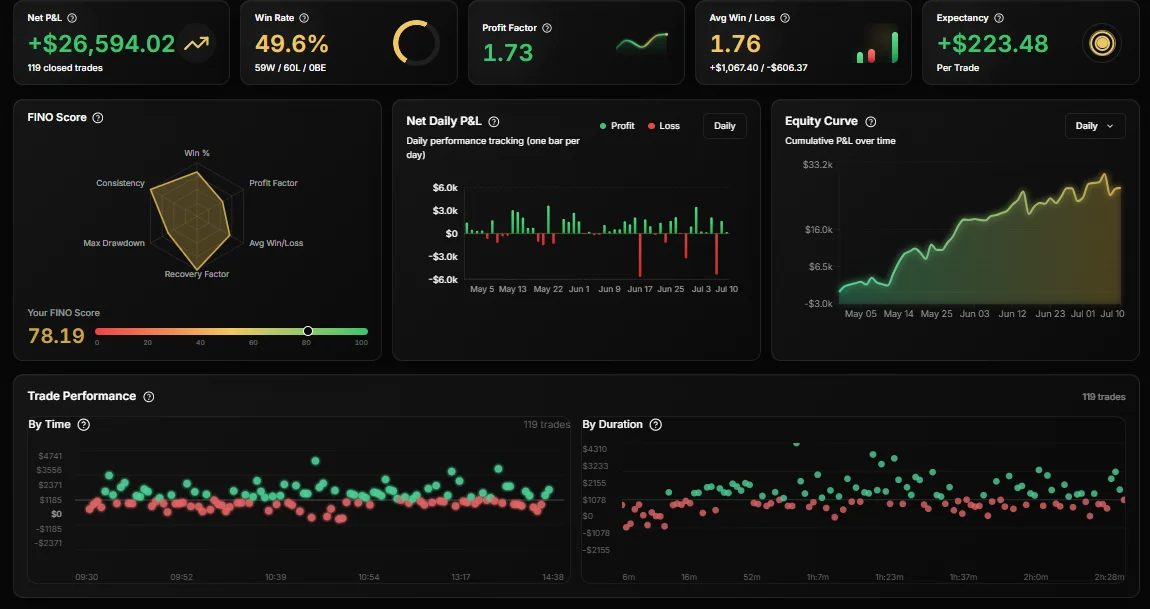Click the Win % radar axis label

click(197, 153)
